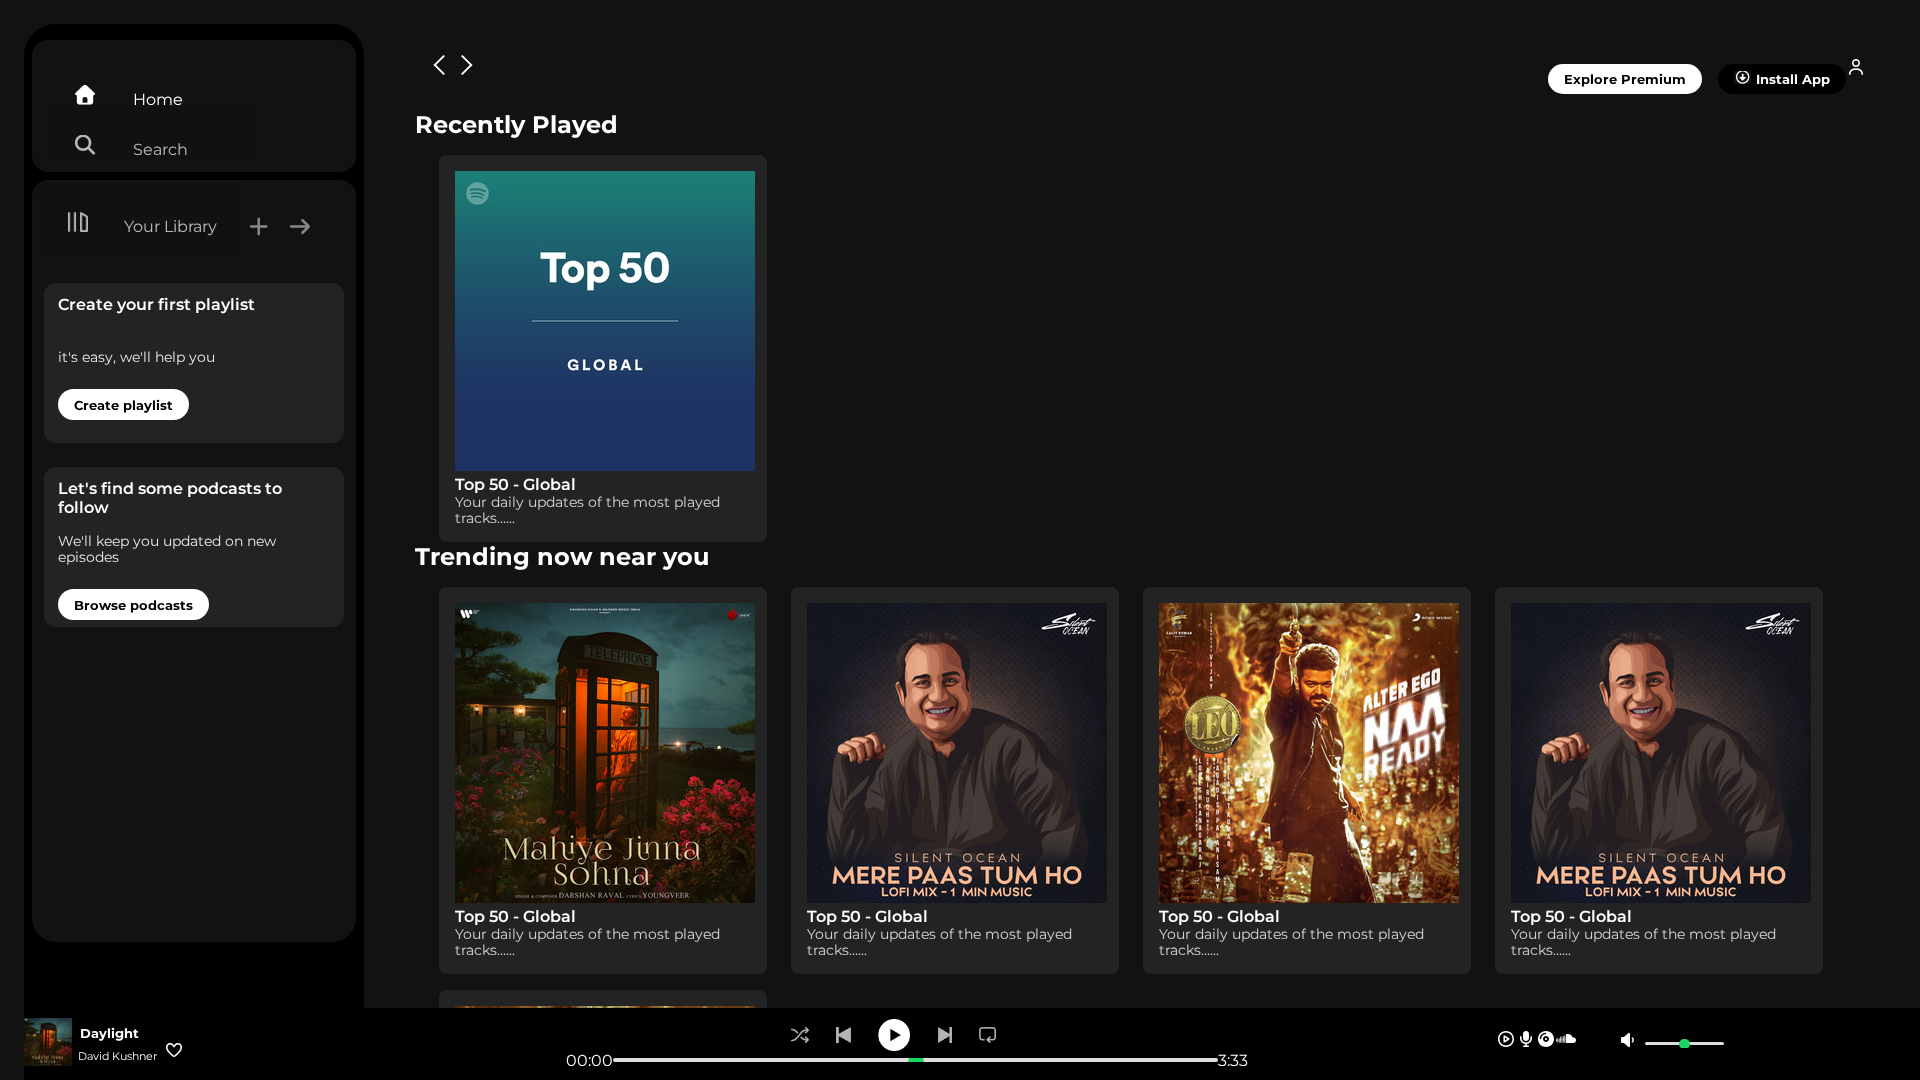Click the SoundCloud-style cloud icon

point(1566,1039)
